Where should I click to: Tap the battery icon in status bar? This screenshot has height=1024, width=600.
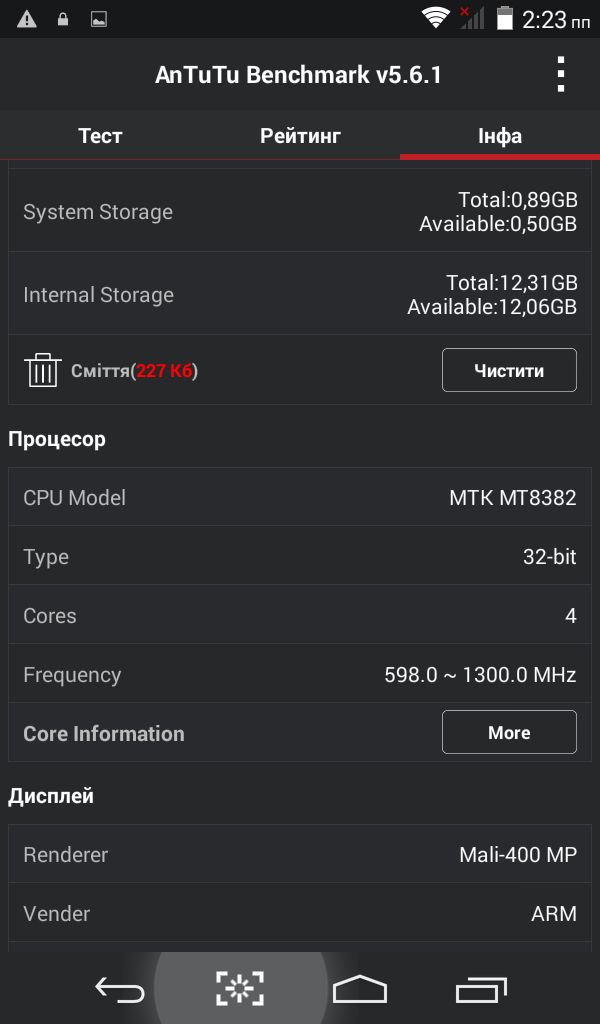pos(505,18)
